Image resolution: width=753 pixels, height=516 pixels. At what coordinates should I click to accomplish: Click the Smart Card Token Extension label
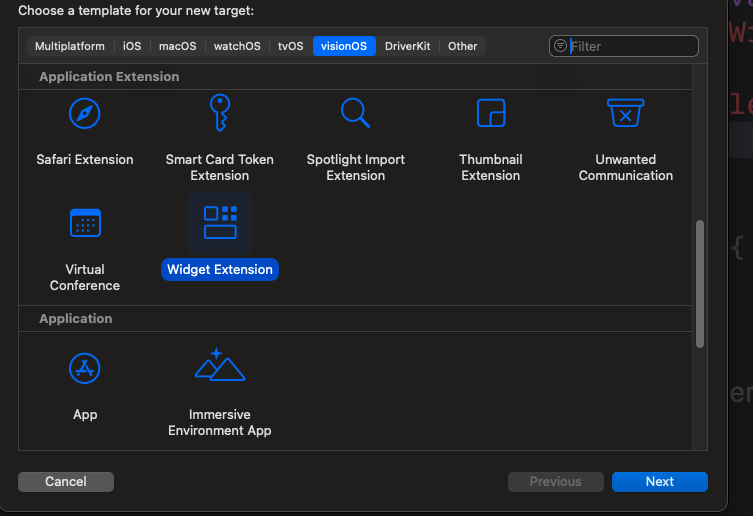[220, 167]
